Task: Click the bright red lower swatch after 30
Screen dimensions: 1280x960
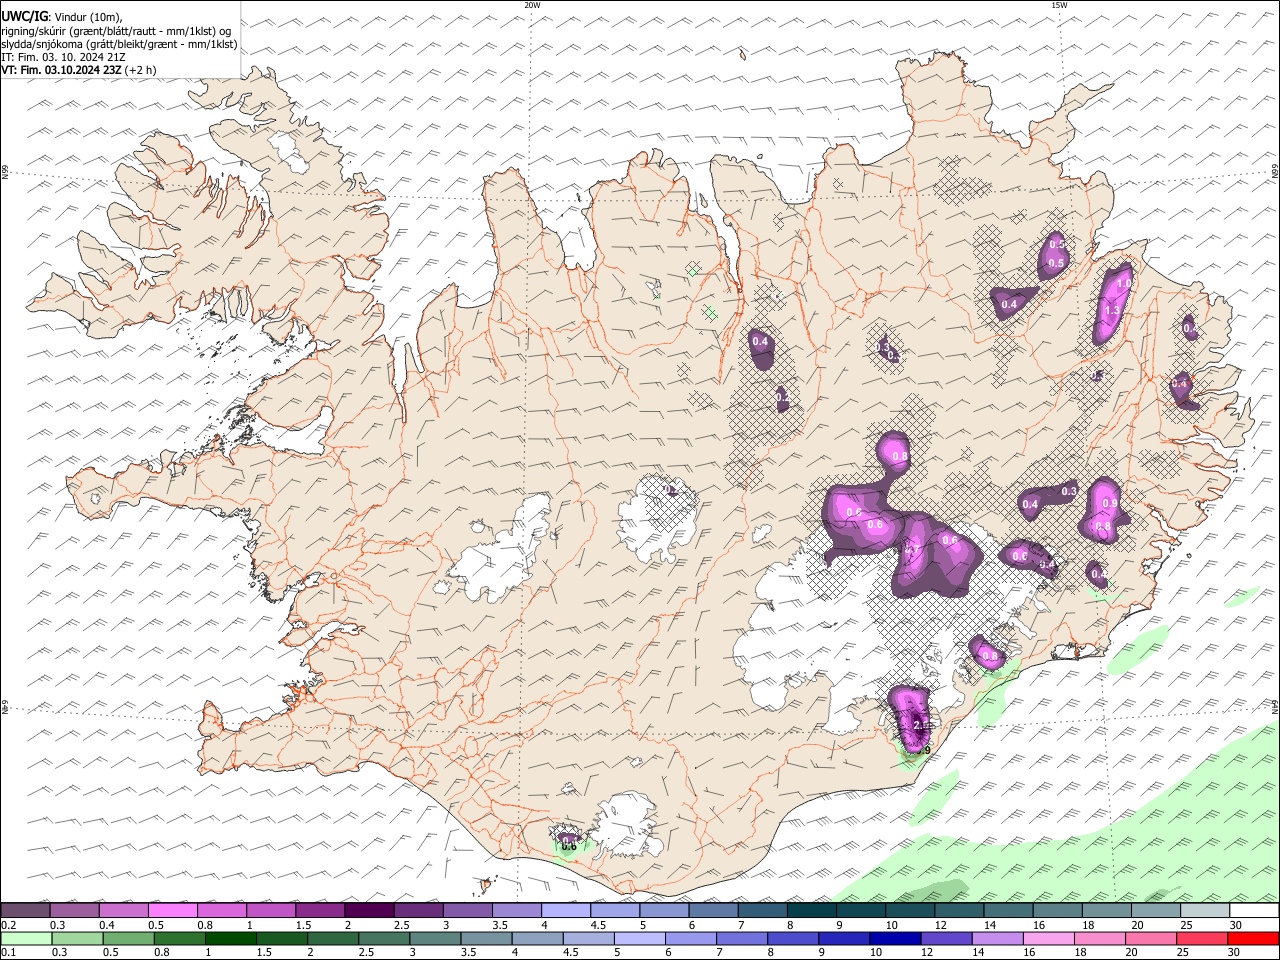Action: click(x=1254, y=939)
